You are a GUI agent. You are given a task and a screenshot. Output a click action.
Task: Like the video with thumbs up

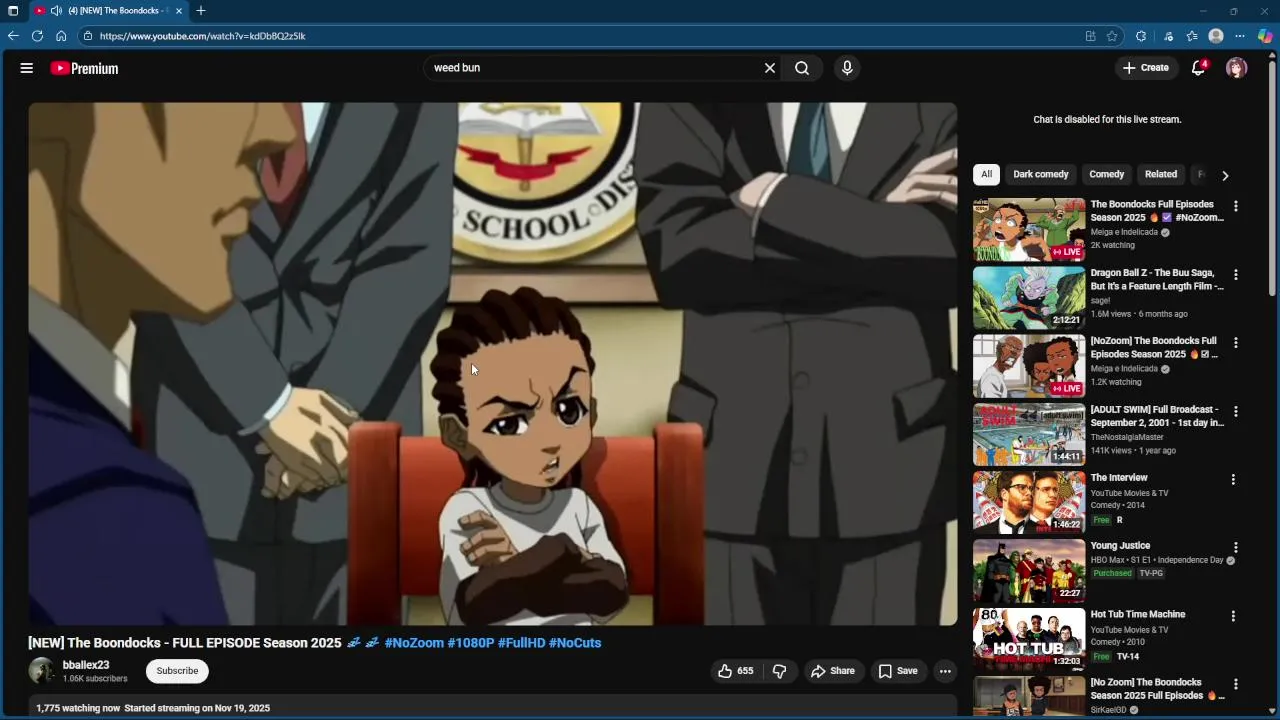[x=735, y=671]
